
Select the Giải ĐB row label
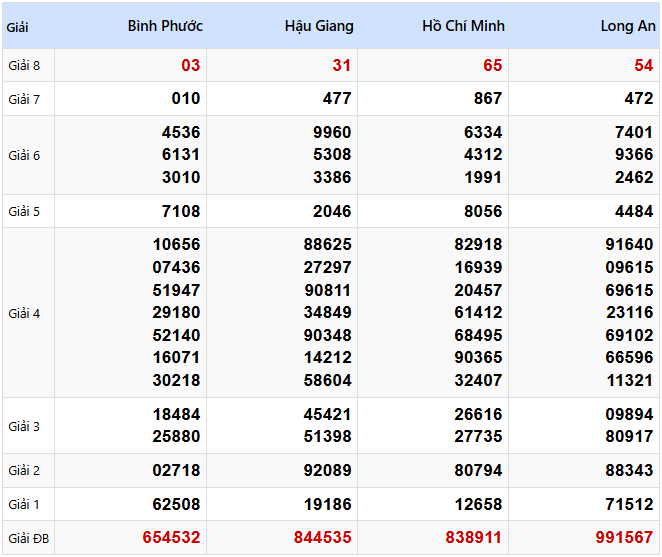tap(28, 538)
